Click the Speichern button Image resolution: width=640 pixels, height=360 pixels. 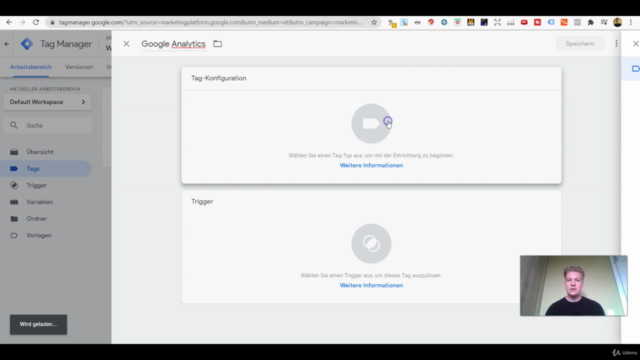coord(580,44)
